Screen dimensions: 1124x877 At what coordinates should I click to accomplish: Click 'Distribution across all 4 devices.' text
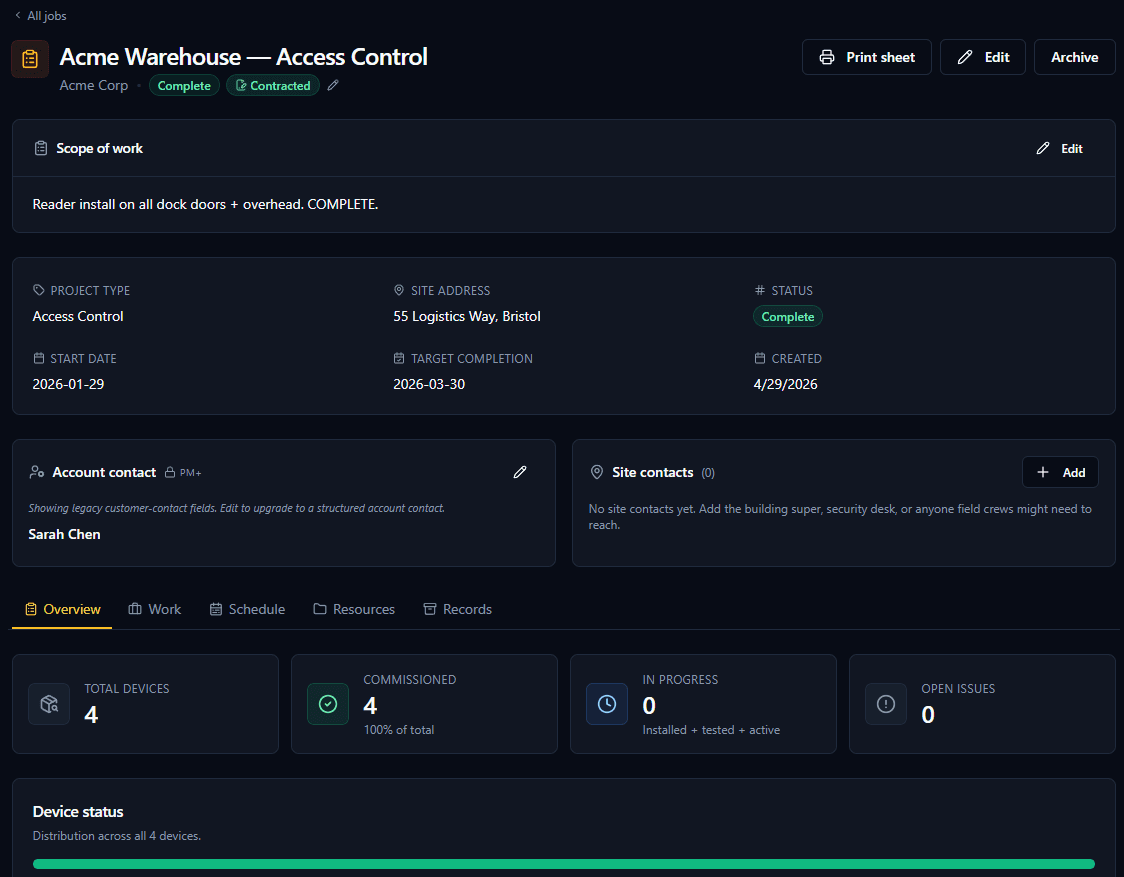117,836
